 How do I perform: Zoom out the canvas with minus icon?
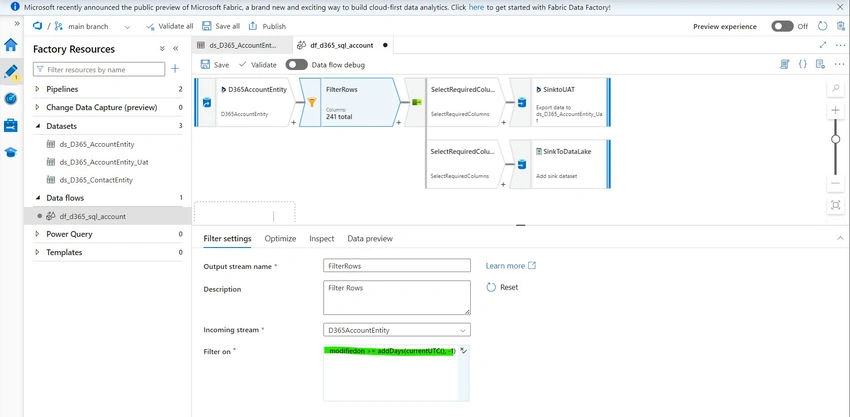pos(835,183)
